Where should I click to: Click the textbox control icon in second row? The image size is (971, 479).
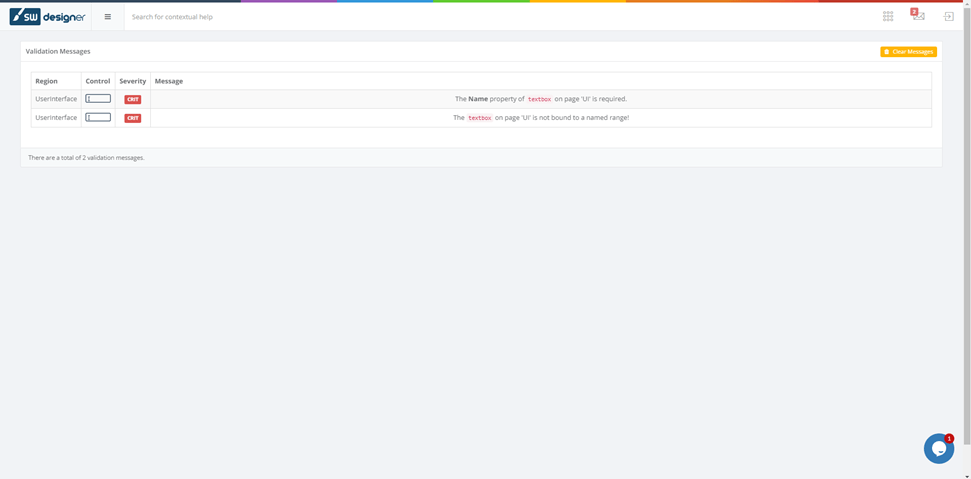point(98,118)
